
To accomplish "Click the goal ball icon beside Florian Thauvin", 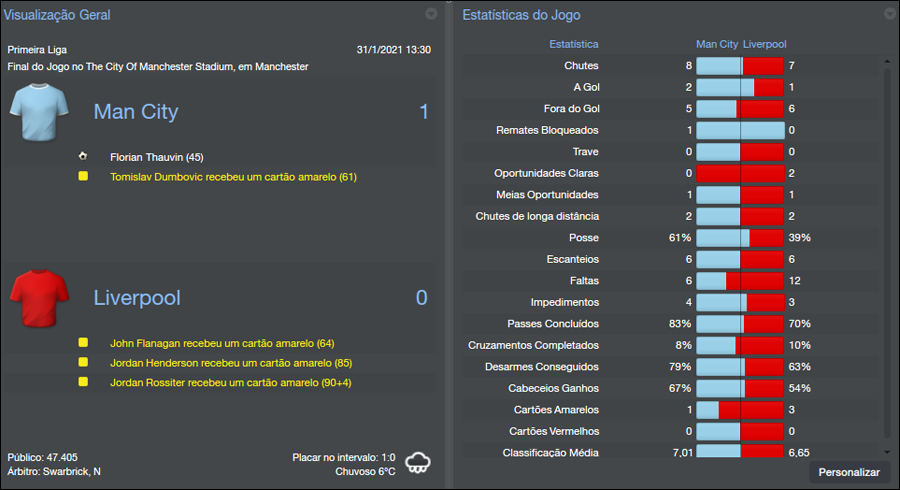I will pos(83,157).
